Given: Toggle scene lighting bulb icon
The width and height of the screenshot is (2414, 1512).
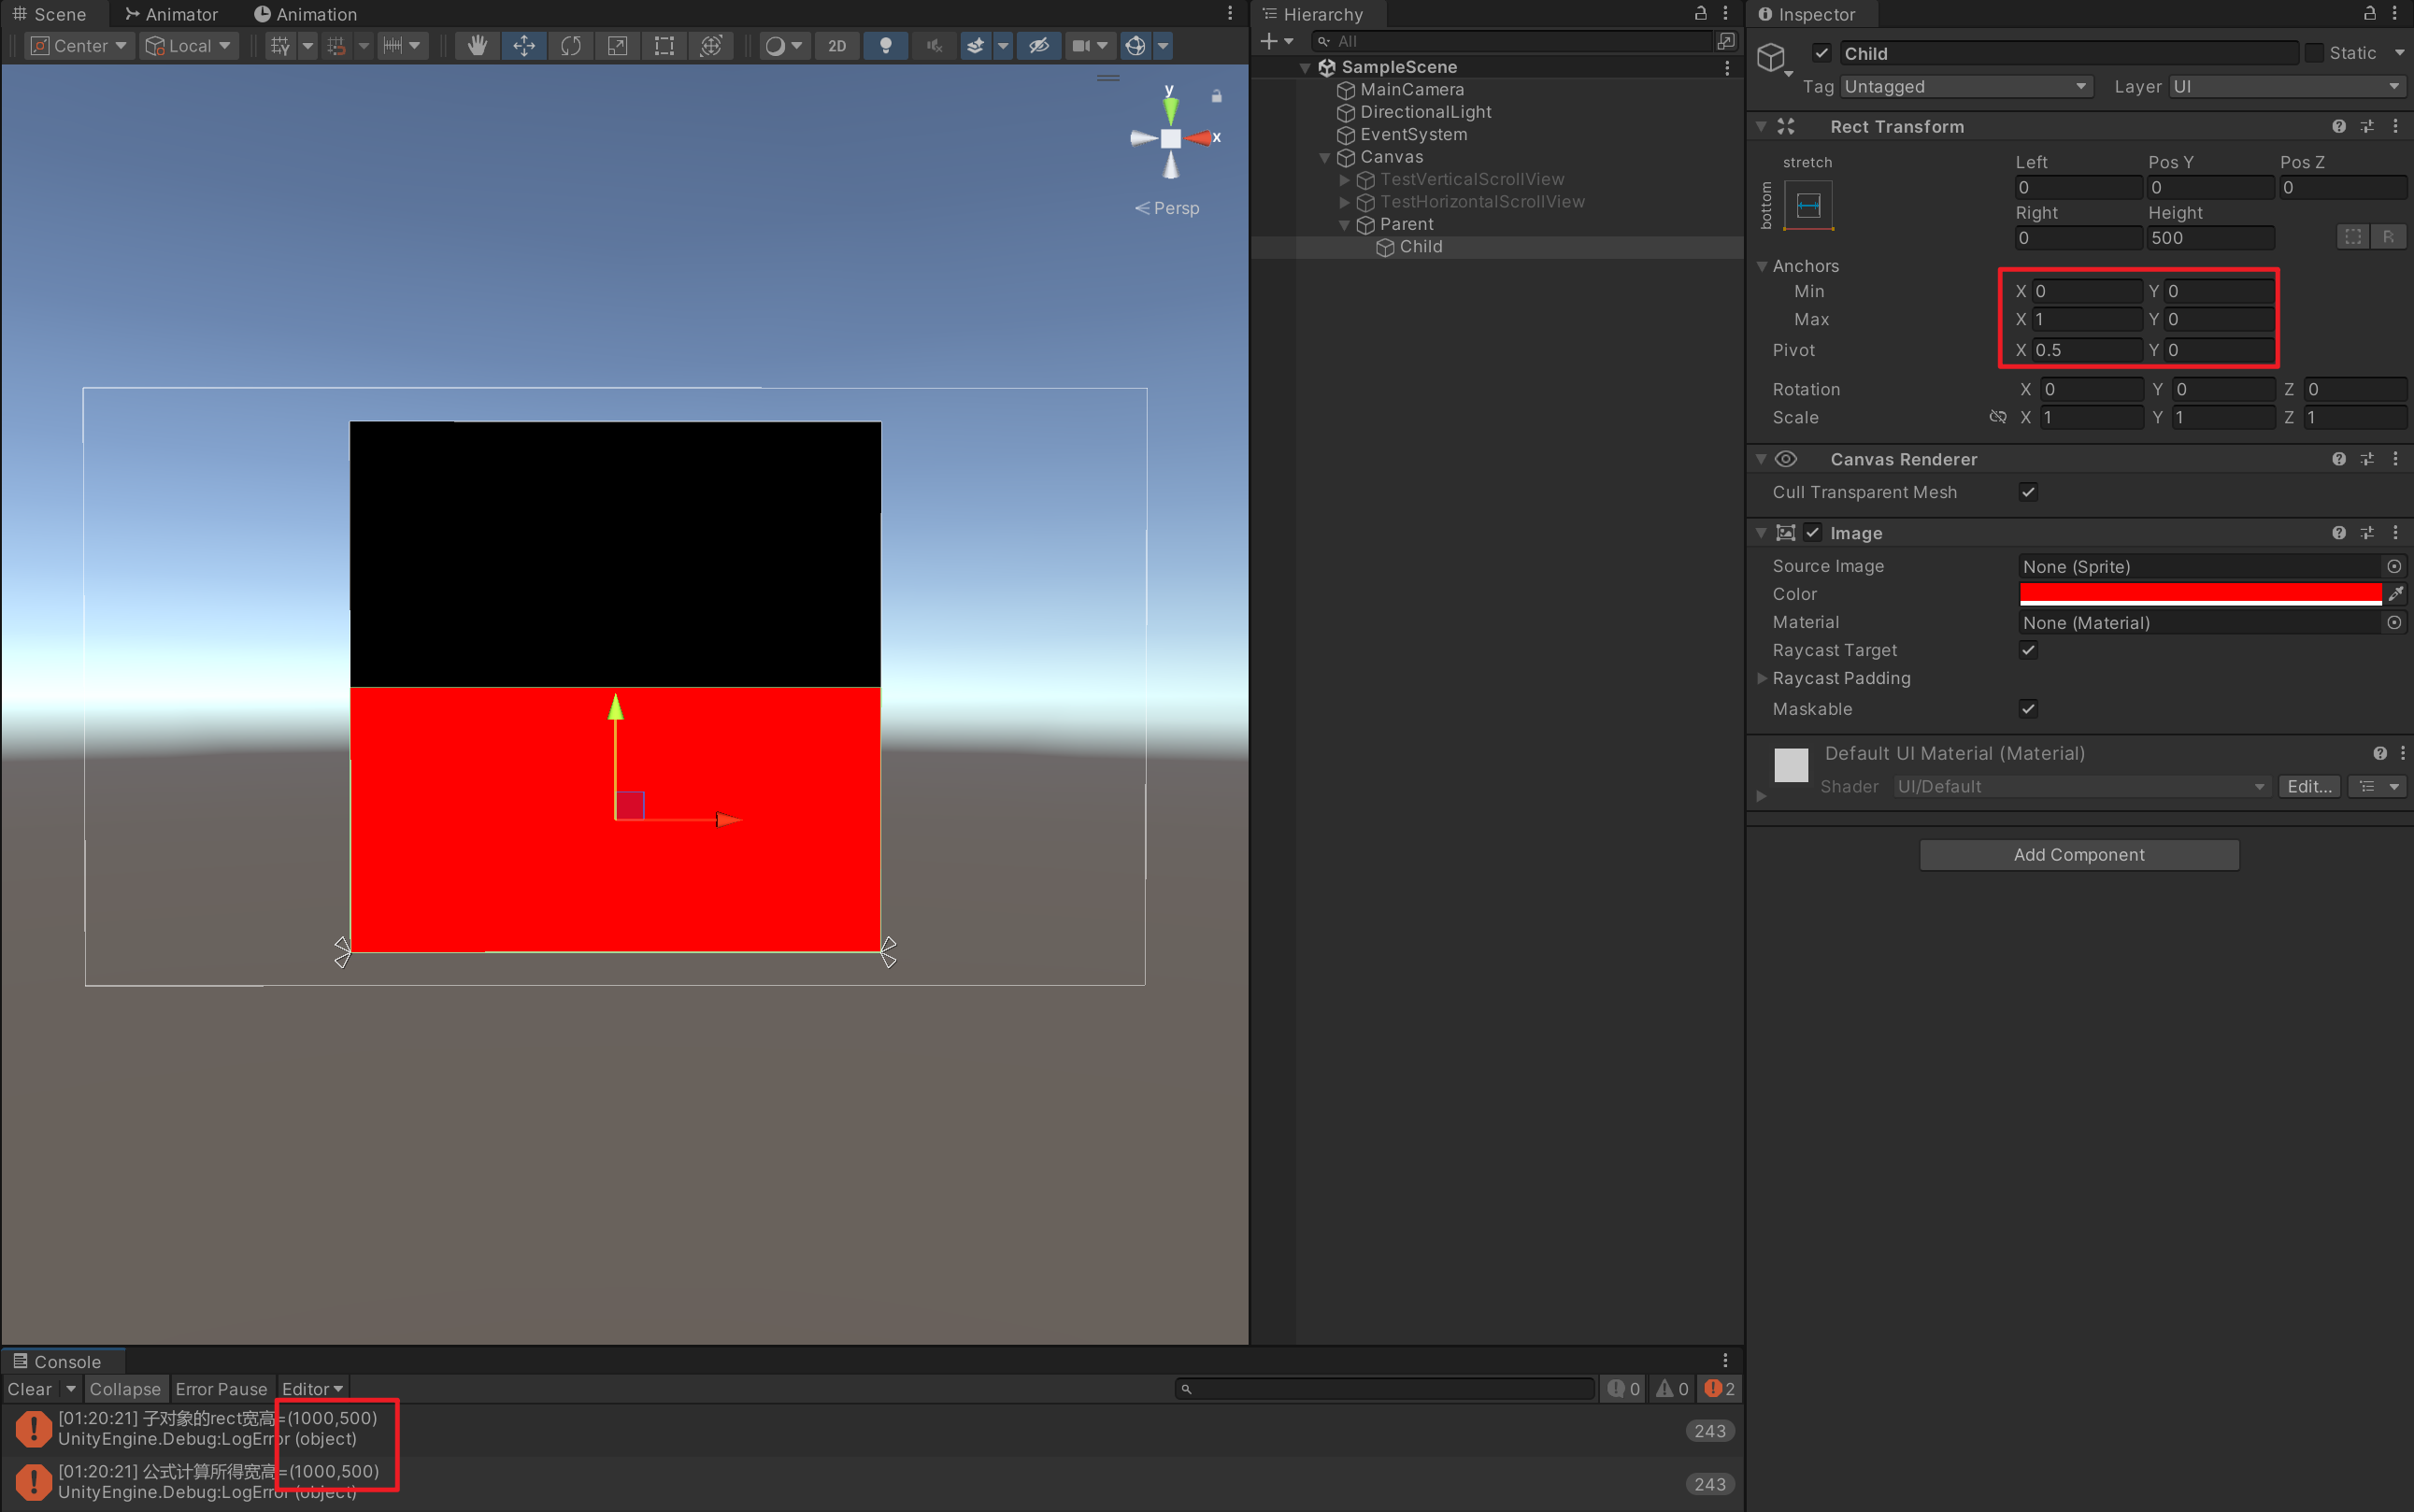Looking at the screenshot, I should 885,46.
